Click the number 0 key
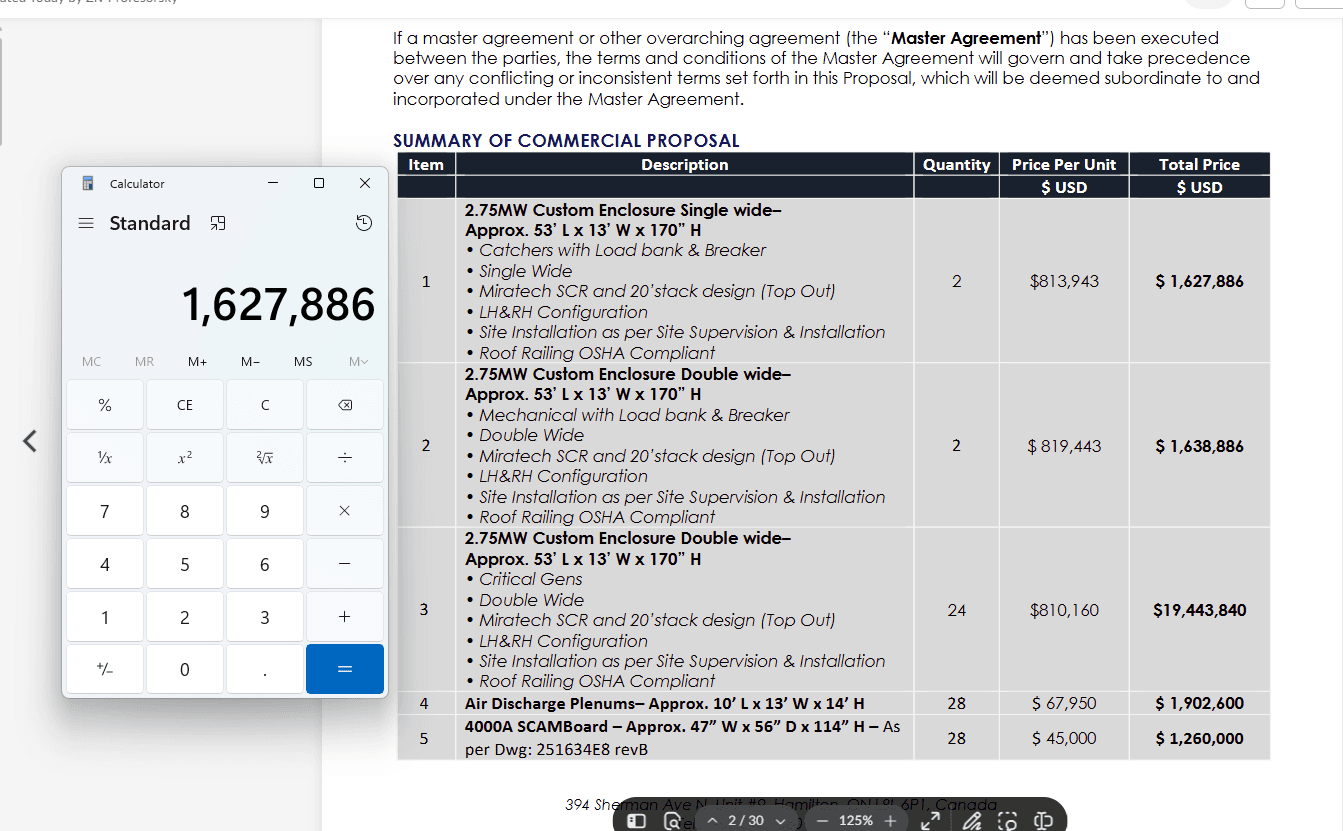The image size is (1343, 831). click(x=185, y=670)
